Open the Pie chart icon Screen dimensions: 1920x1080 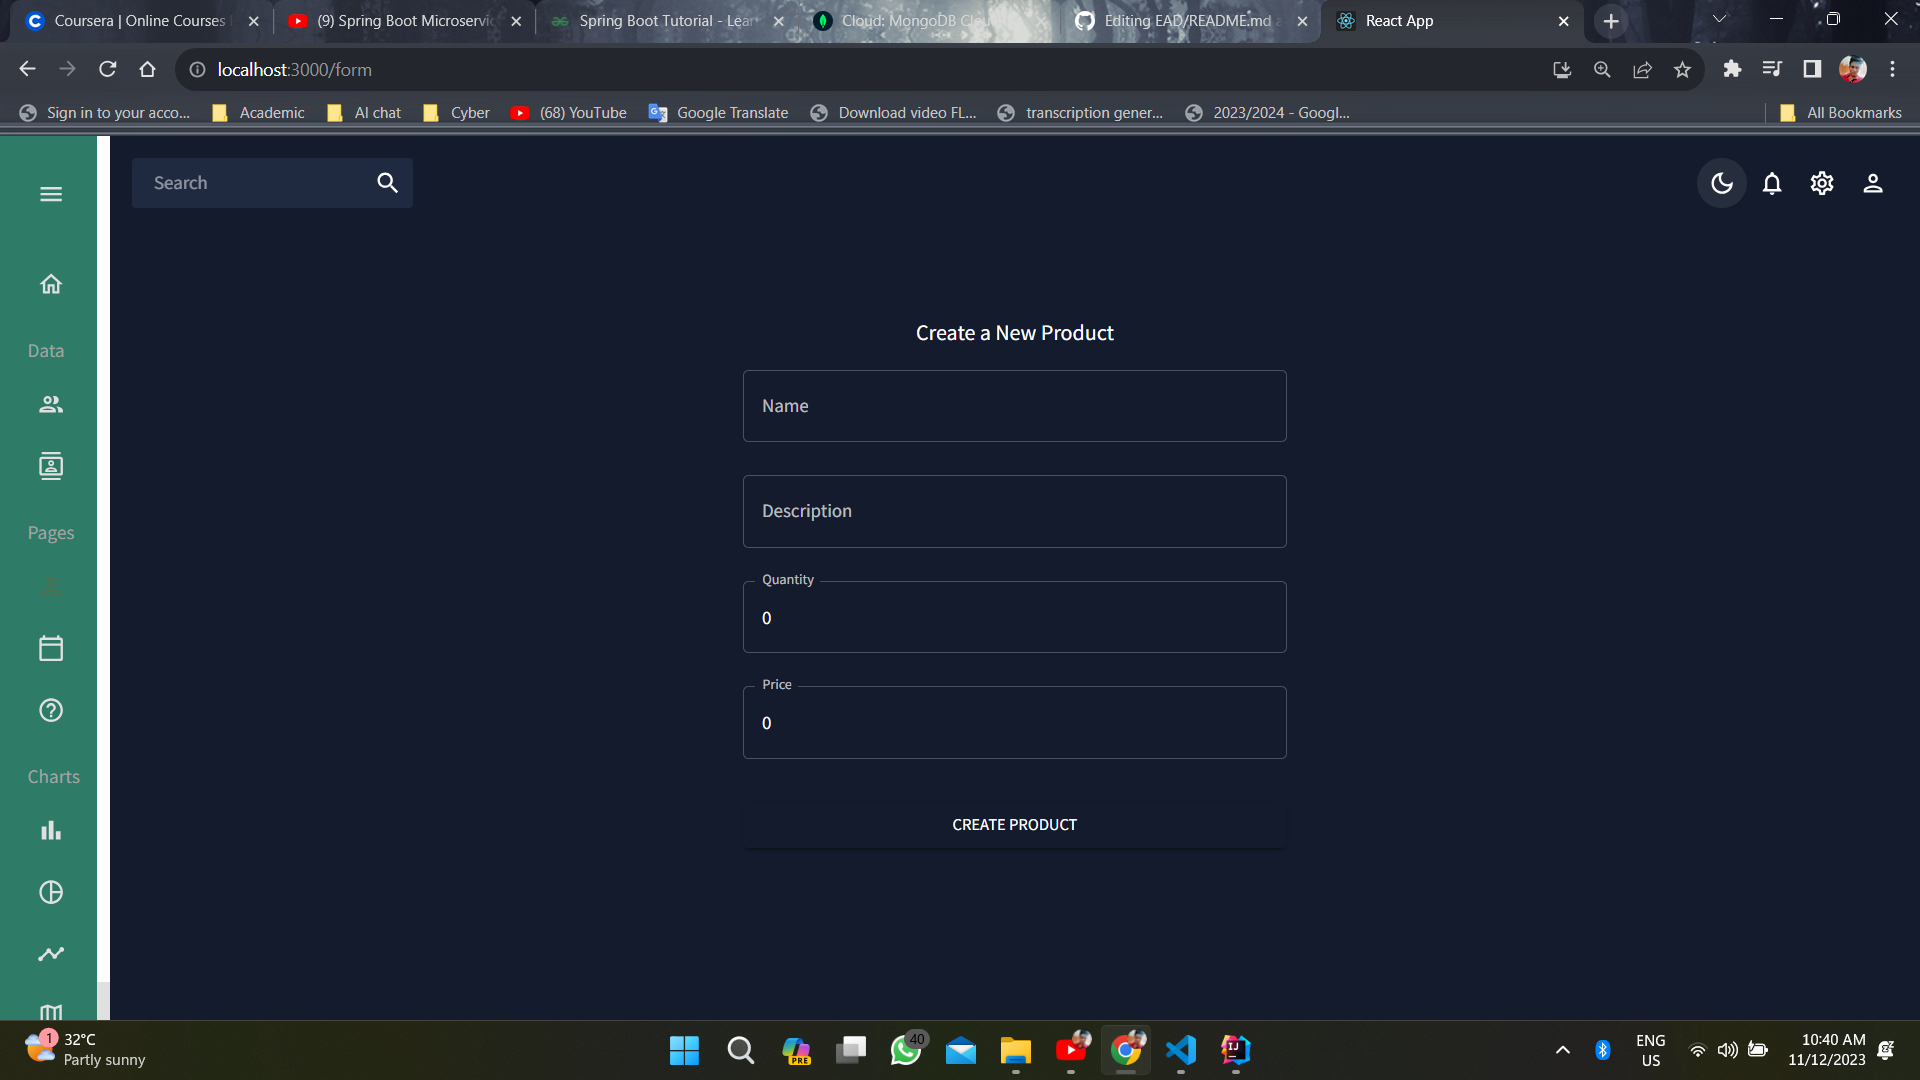[x=50, y=892]
